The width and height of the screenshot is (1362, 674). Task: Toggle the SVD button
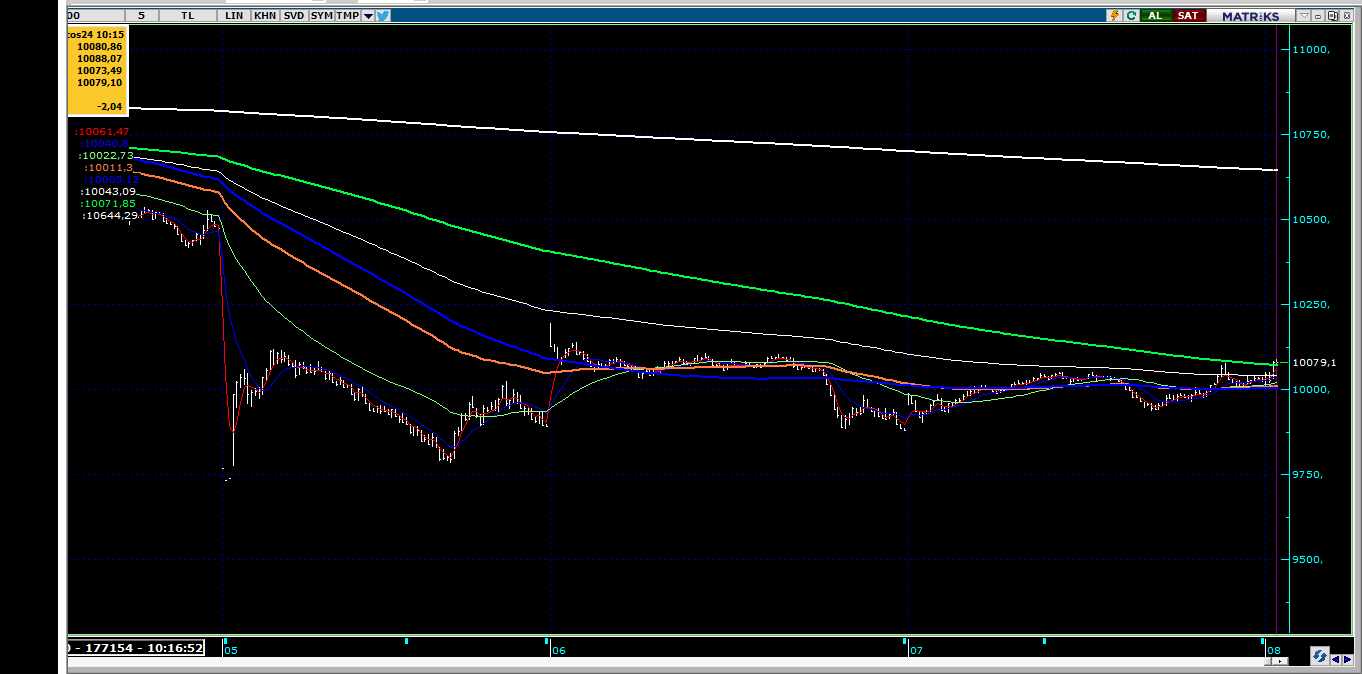point(294,15)
